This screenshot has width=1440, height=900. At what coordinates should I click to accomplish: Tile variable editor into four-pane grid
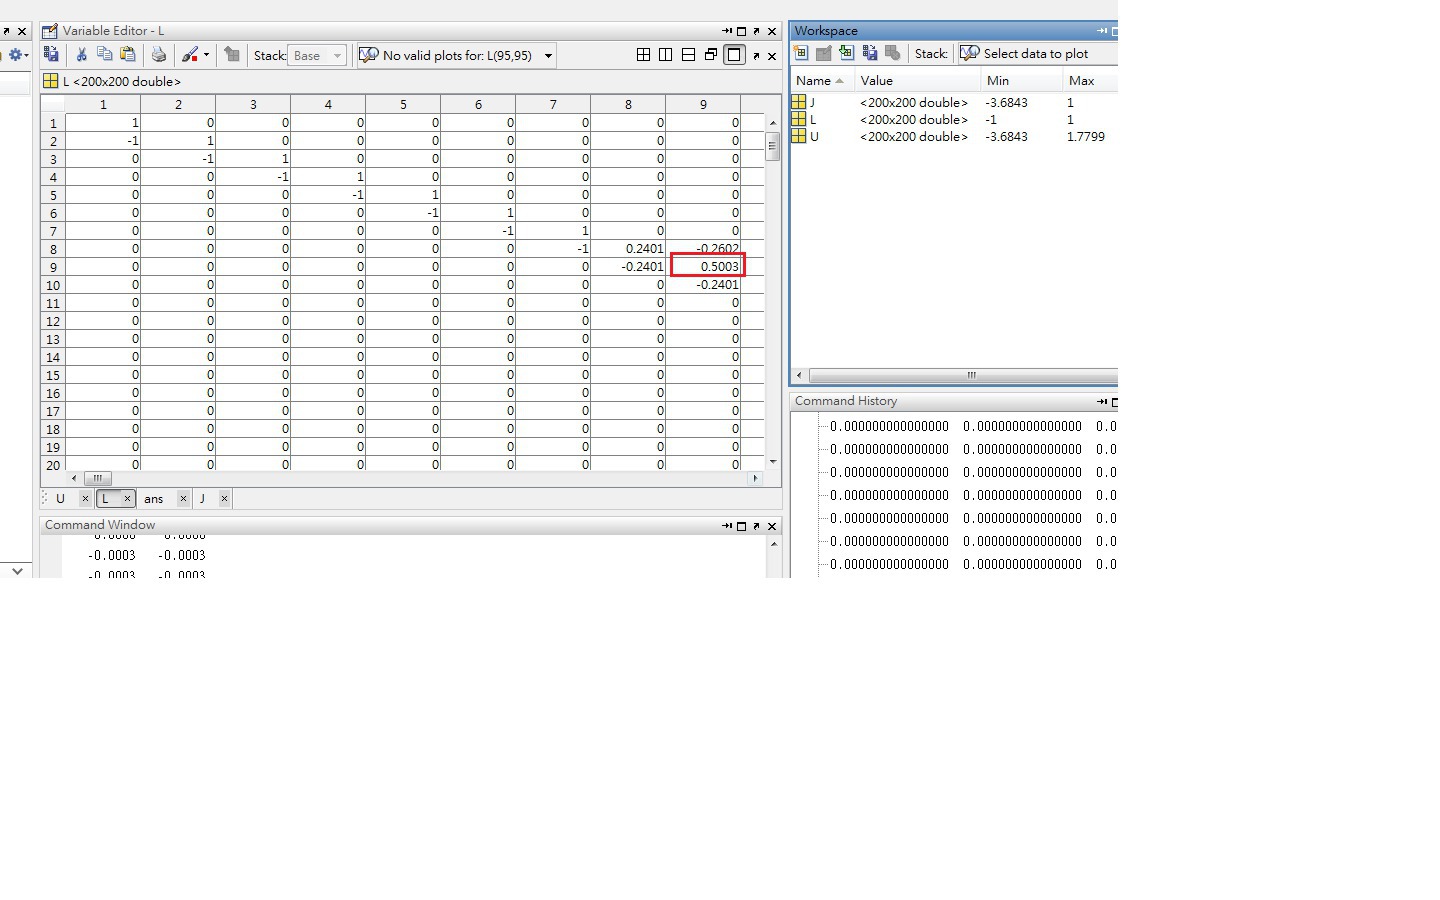point(643,55)
